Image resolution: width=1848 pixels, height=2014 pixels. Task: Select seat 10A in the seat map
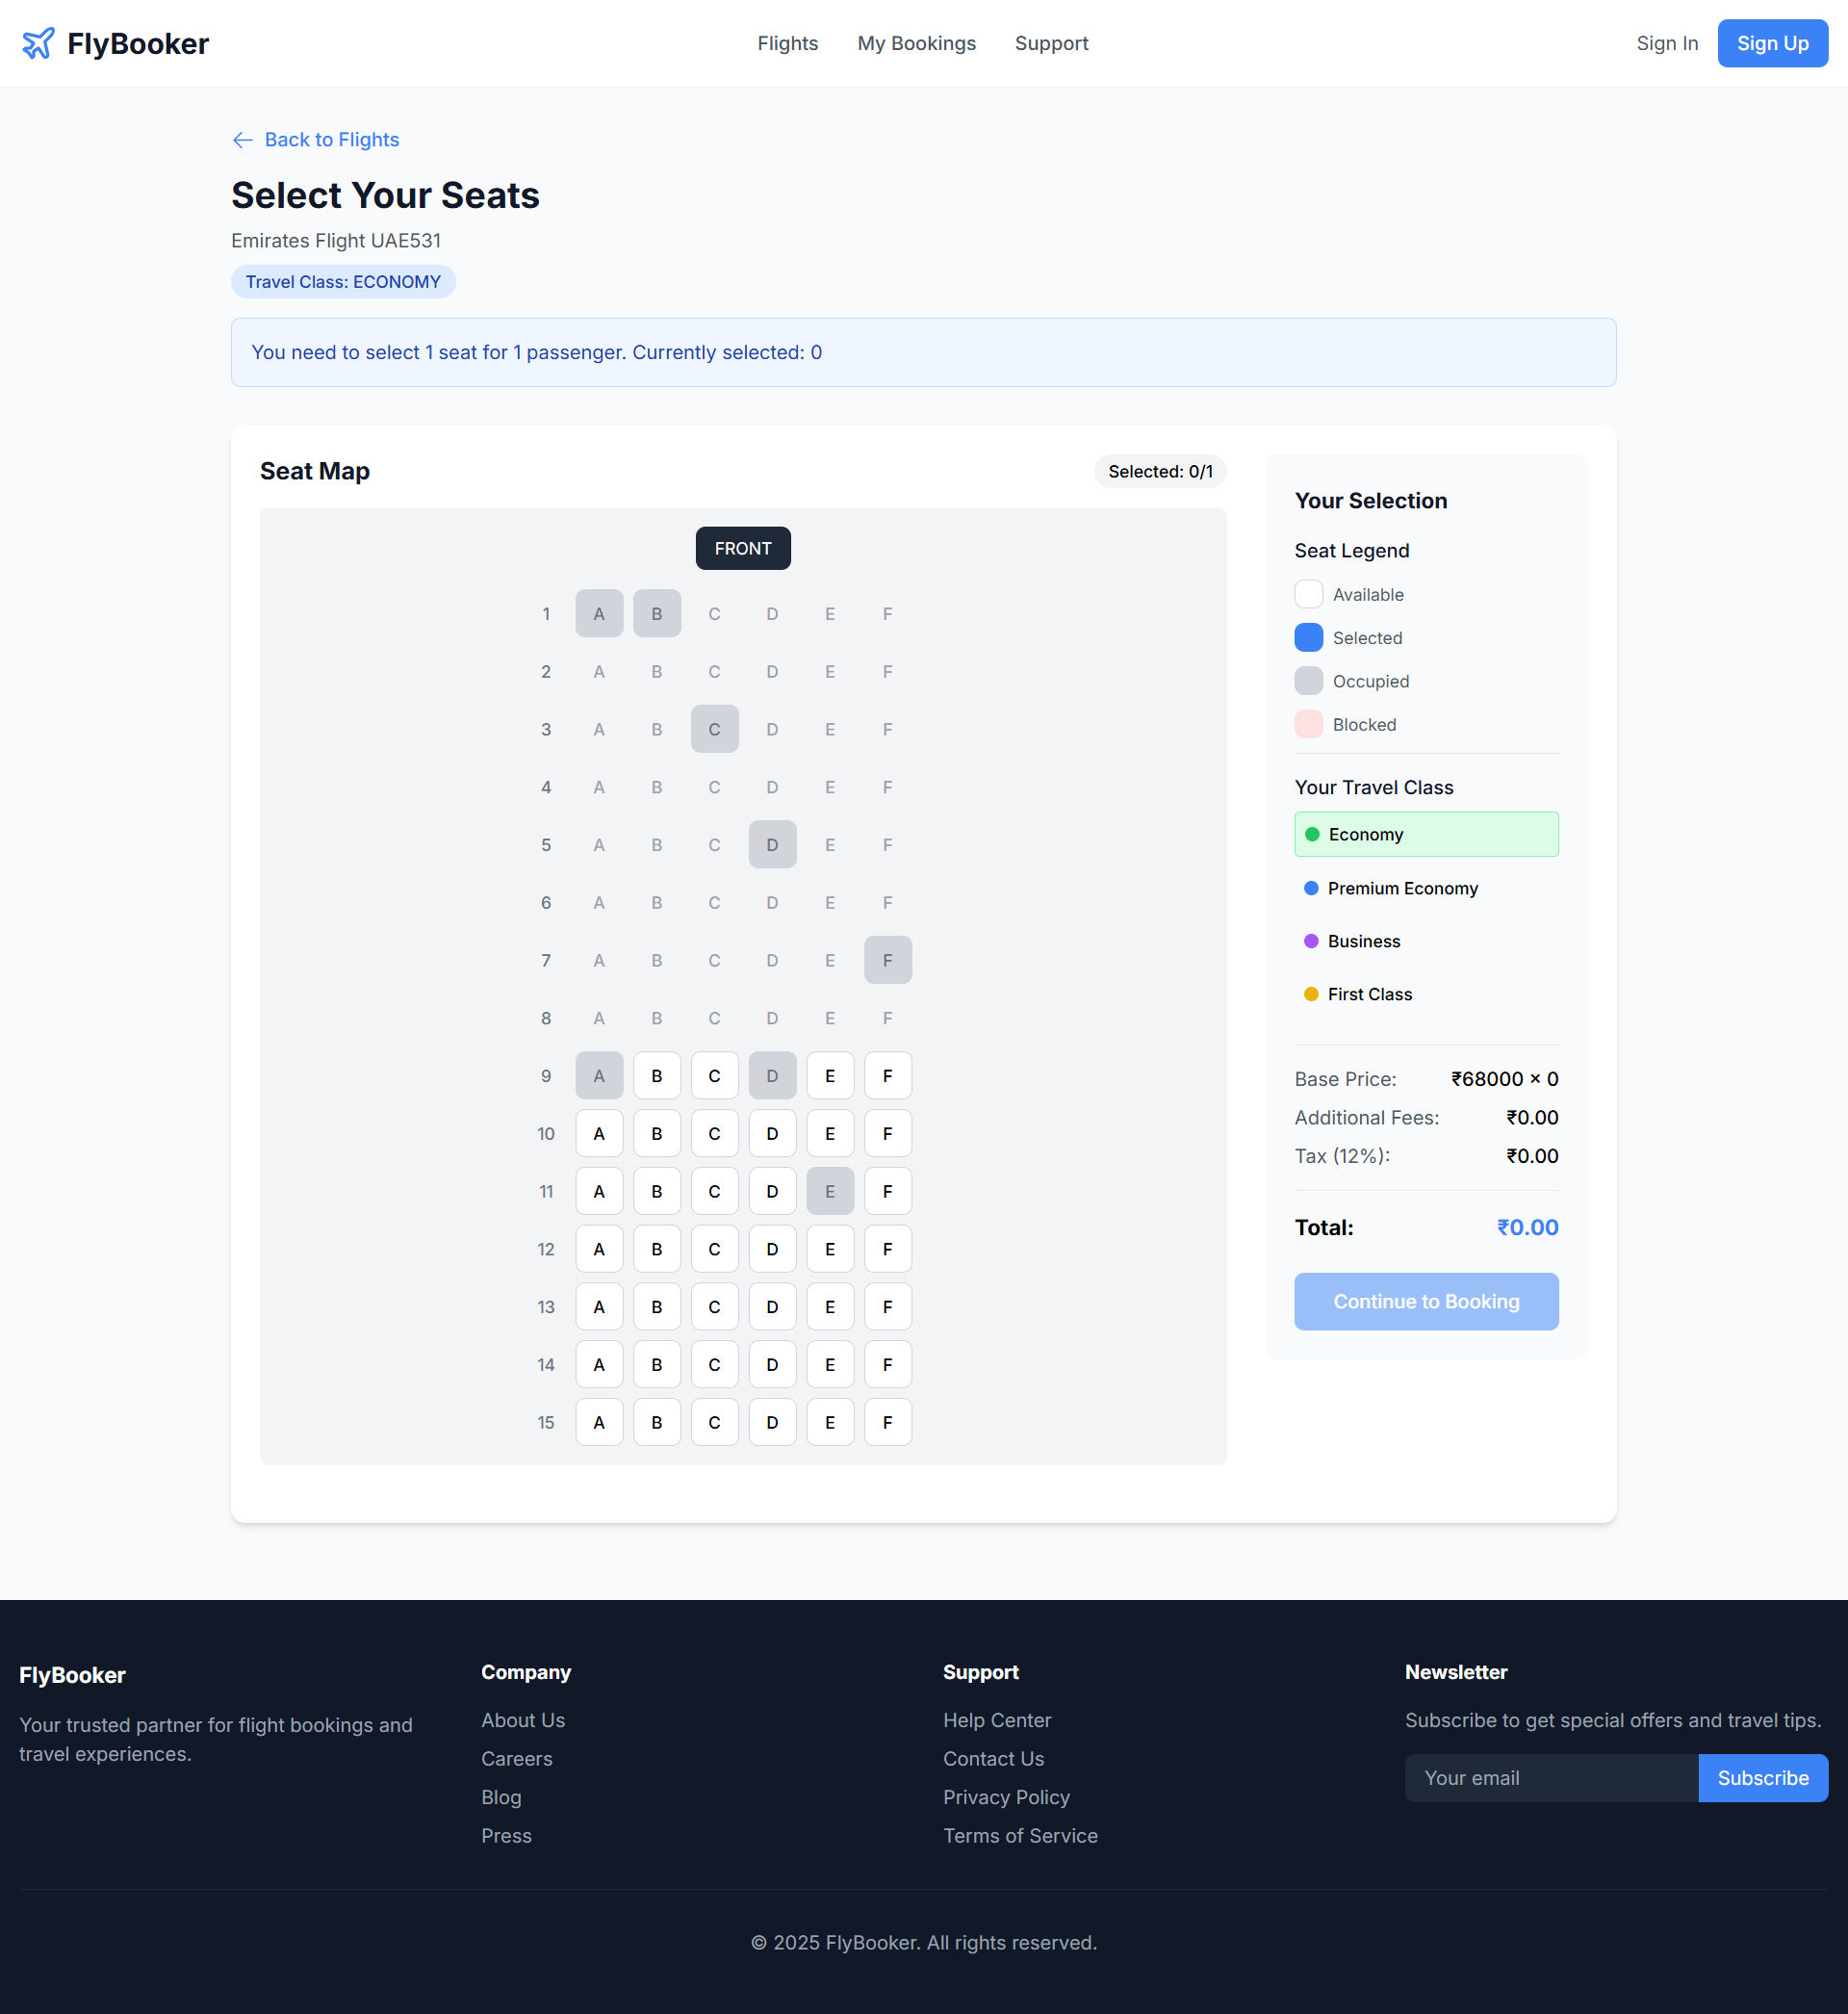pyautogui.click(x=598, y=1133)
